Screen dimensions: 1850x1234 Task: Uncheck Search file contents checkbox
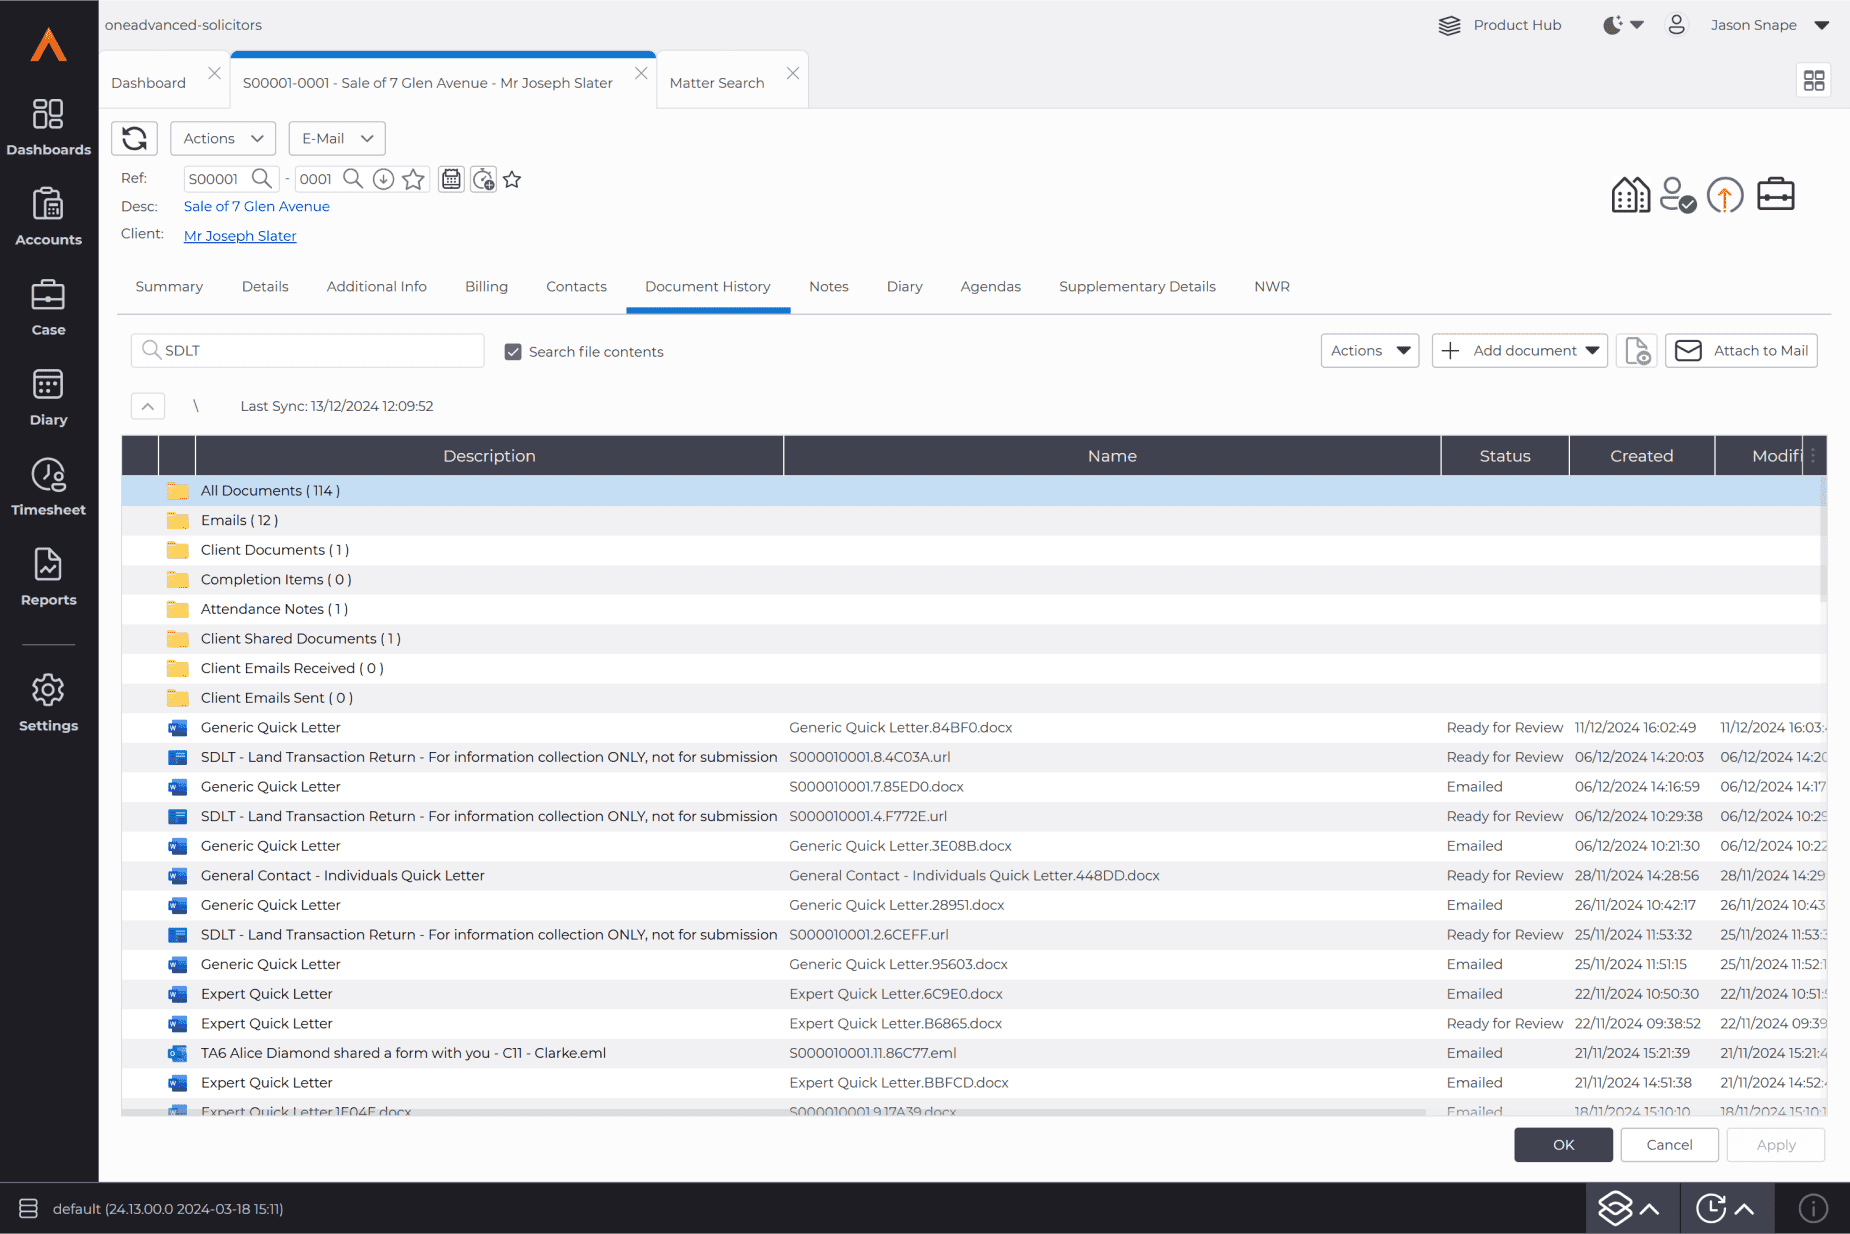click(x=513, y=352)
